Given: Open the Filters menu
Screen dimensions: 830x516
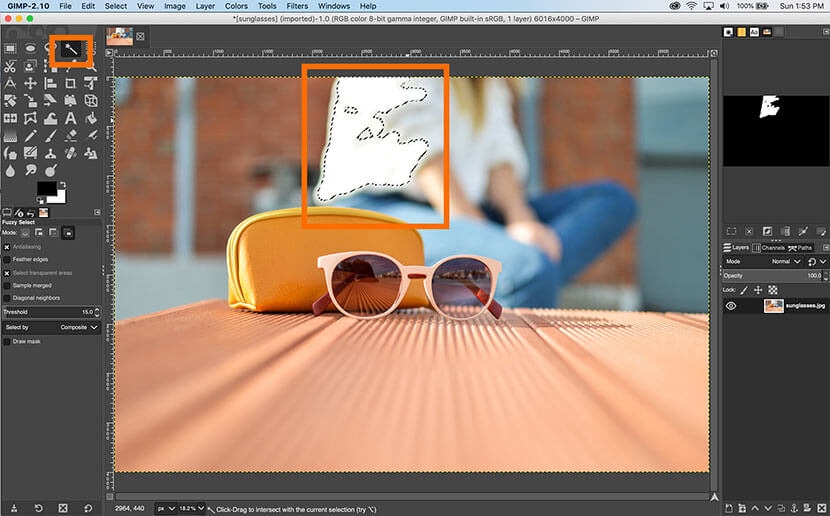Looking at the screenshot, I should pyautogui.click(x=295, y=6).
